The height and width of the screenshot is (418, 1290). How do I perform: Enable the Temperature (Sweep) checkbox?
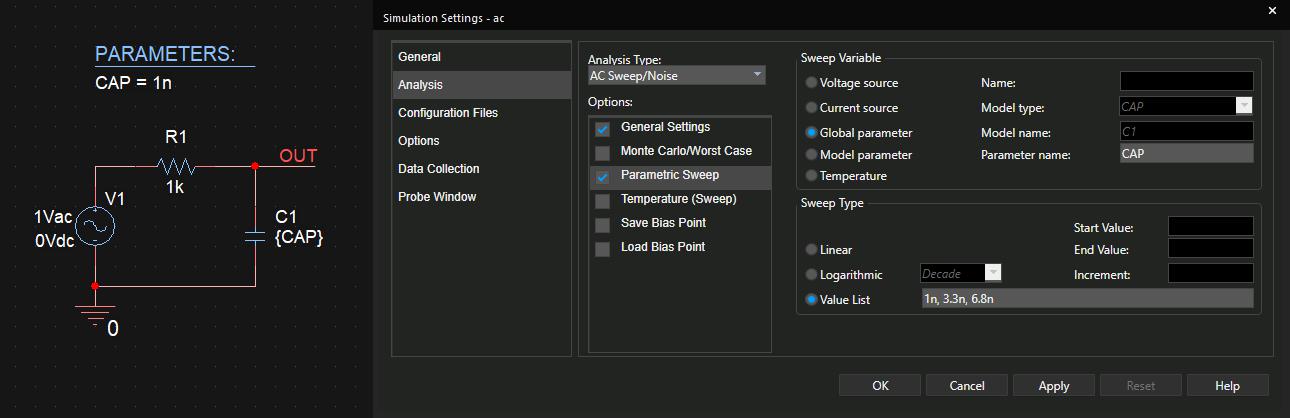coord(602,201)
